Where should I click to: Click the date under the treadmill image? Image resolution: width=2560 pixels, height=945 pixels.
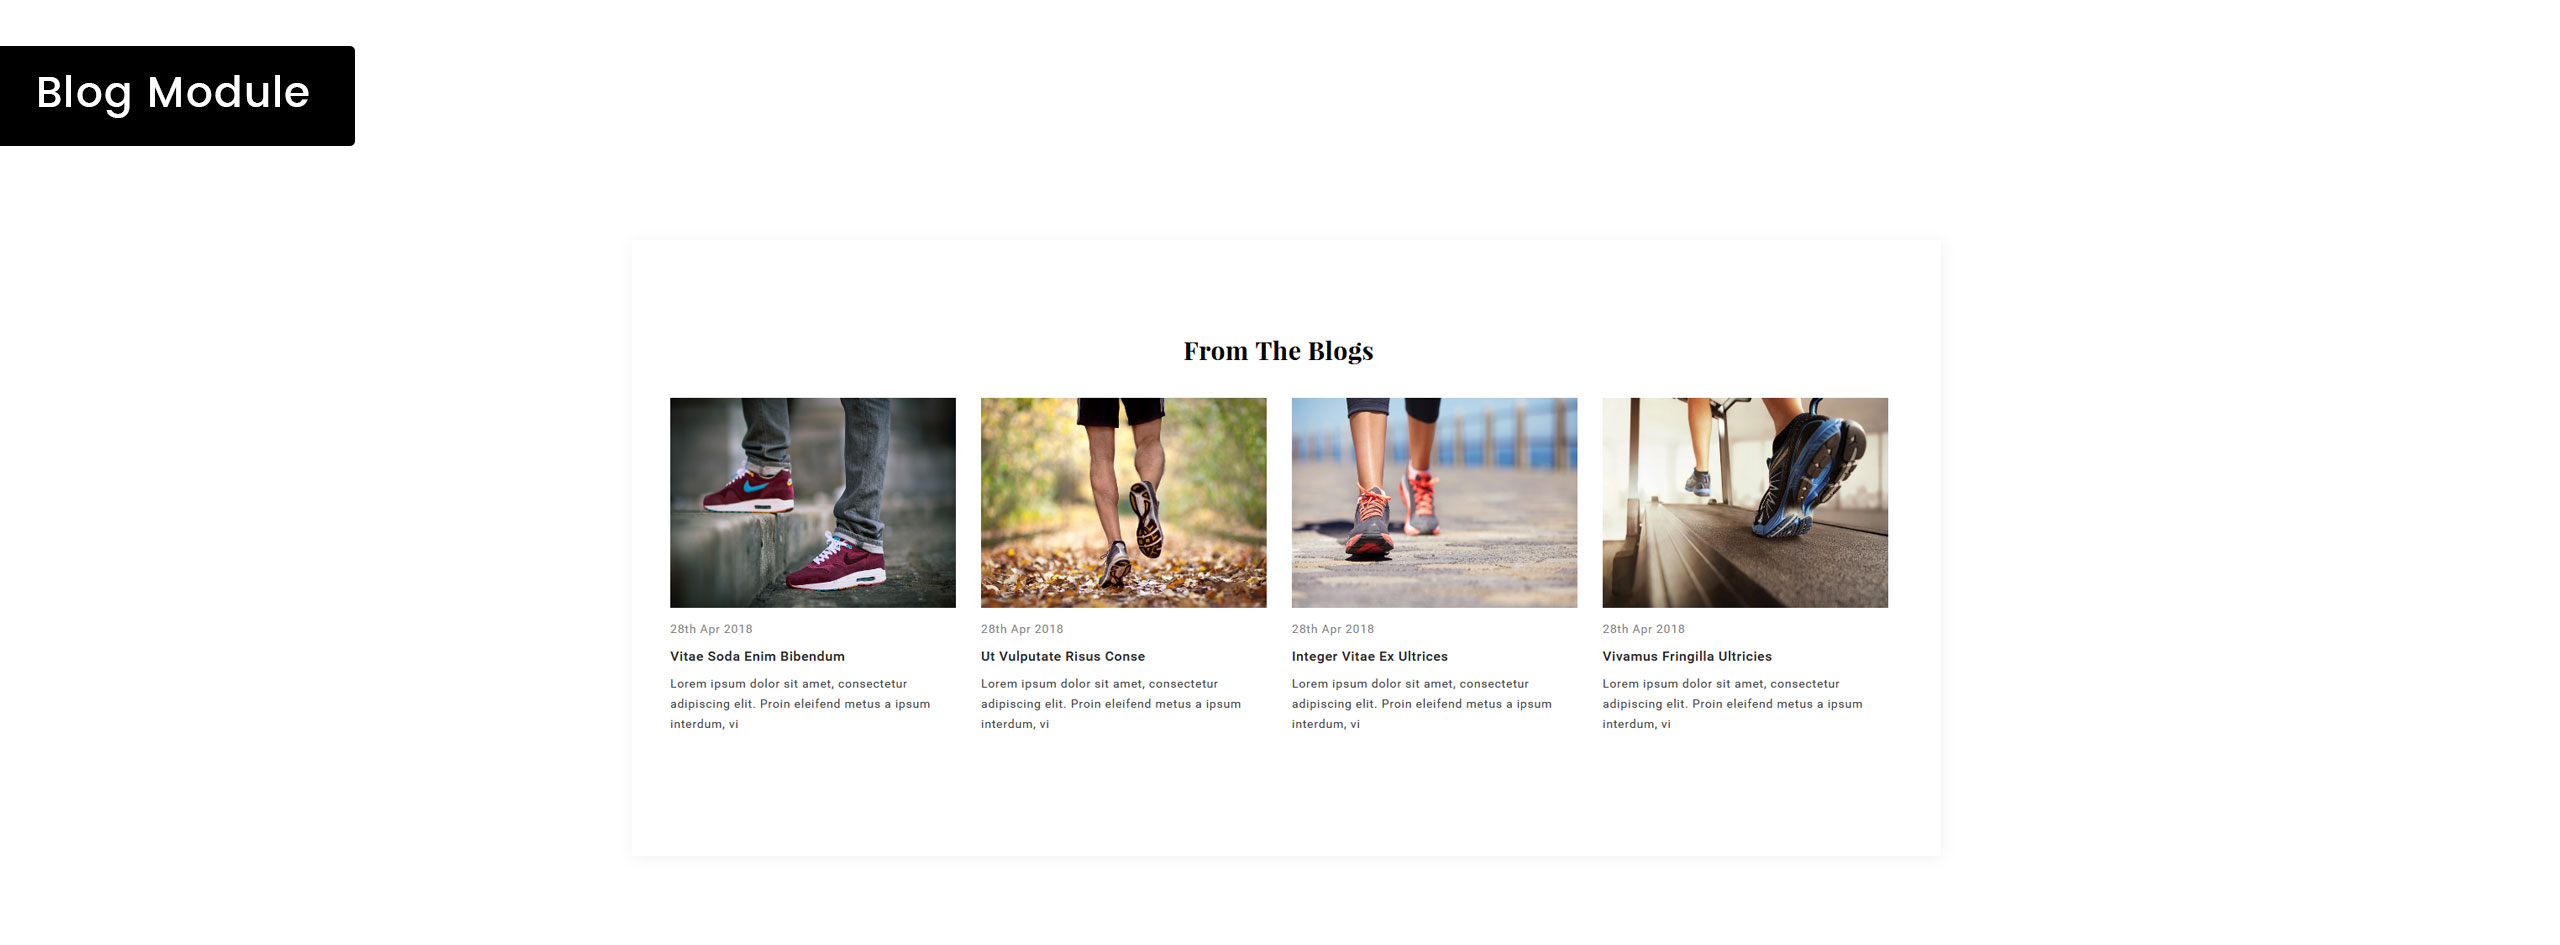tap(1644, 629)
